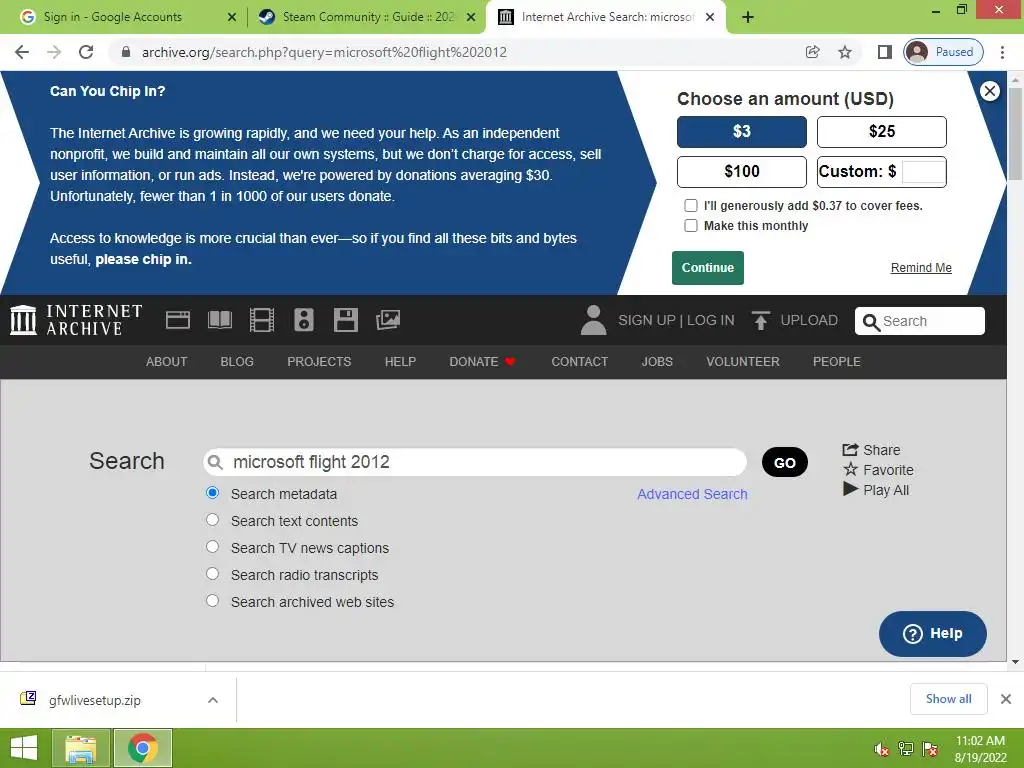Screen dimensions: 1024x768
Task: Click the microsoft flight 2012 search box
Action: [x=475, y=462]
